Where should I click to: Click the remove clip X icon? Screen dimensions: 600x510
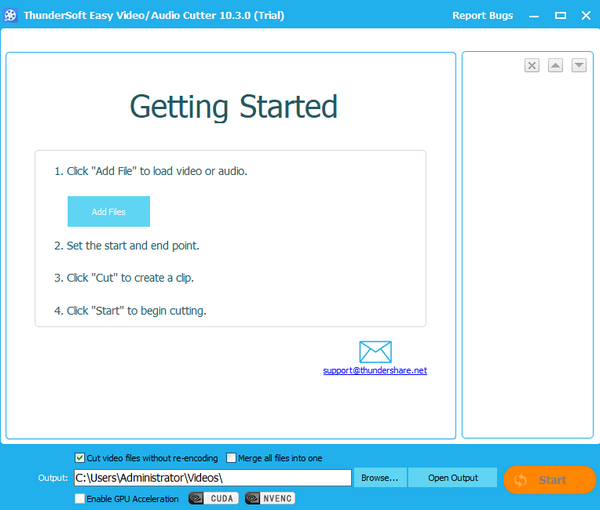pyautogui.click(x=532, y=65)
